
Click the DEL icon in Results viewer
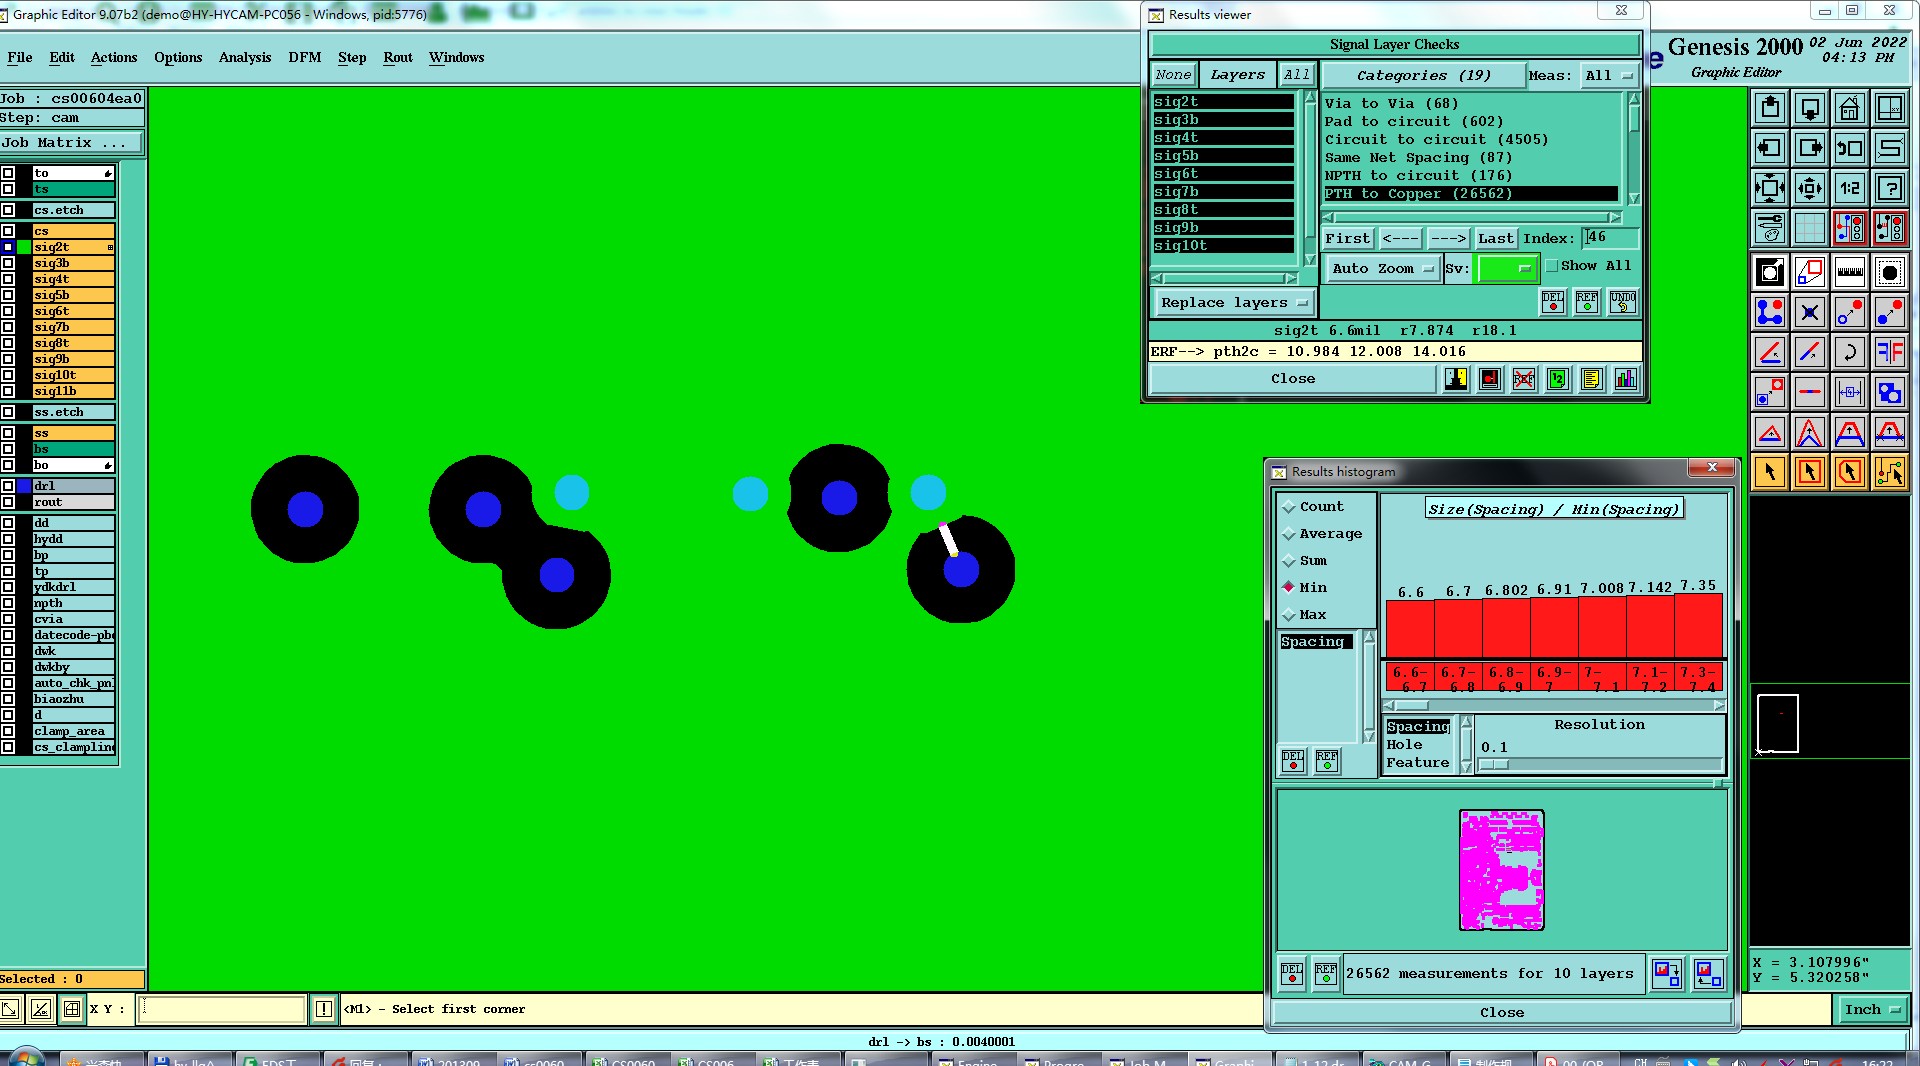coord(1552,302)
